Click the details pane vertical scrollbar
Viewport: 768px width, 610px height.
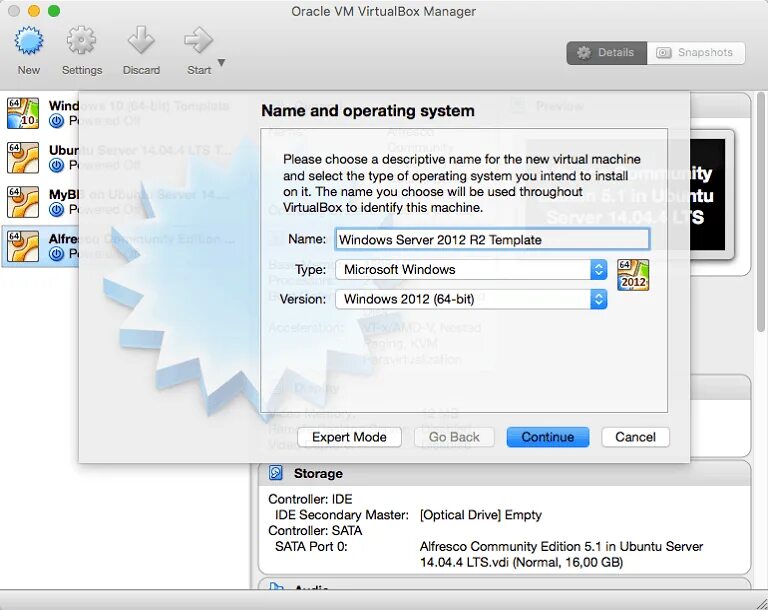tap(761, 211)
